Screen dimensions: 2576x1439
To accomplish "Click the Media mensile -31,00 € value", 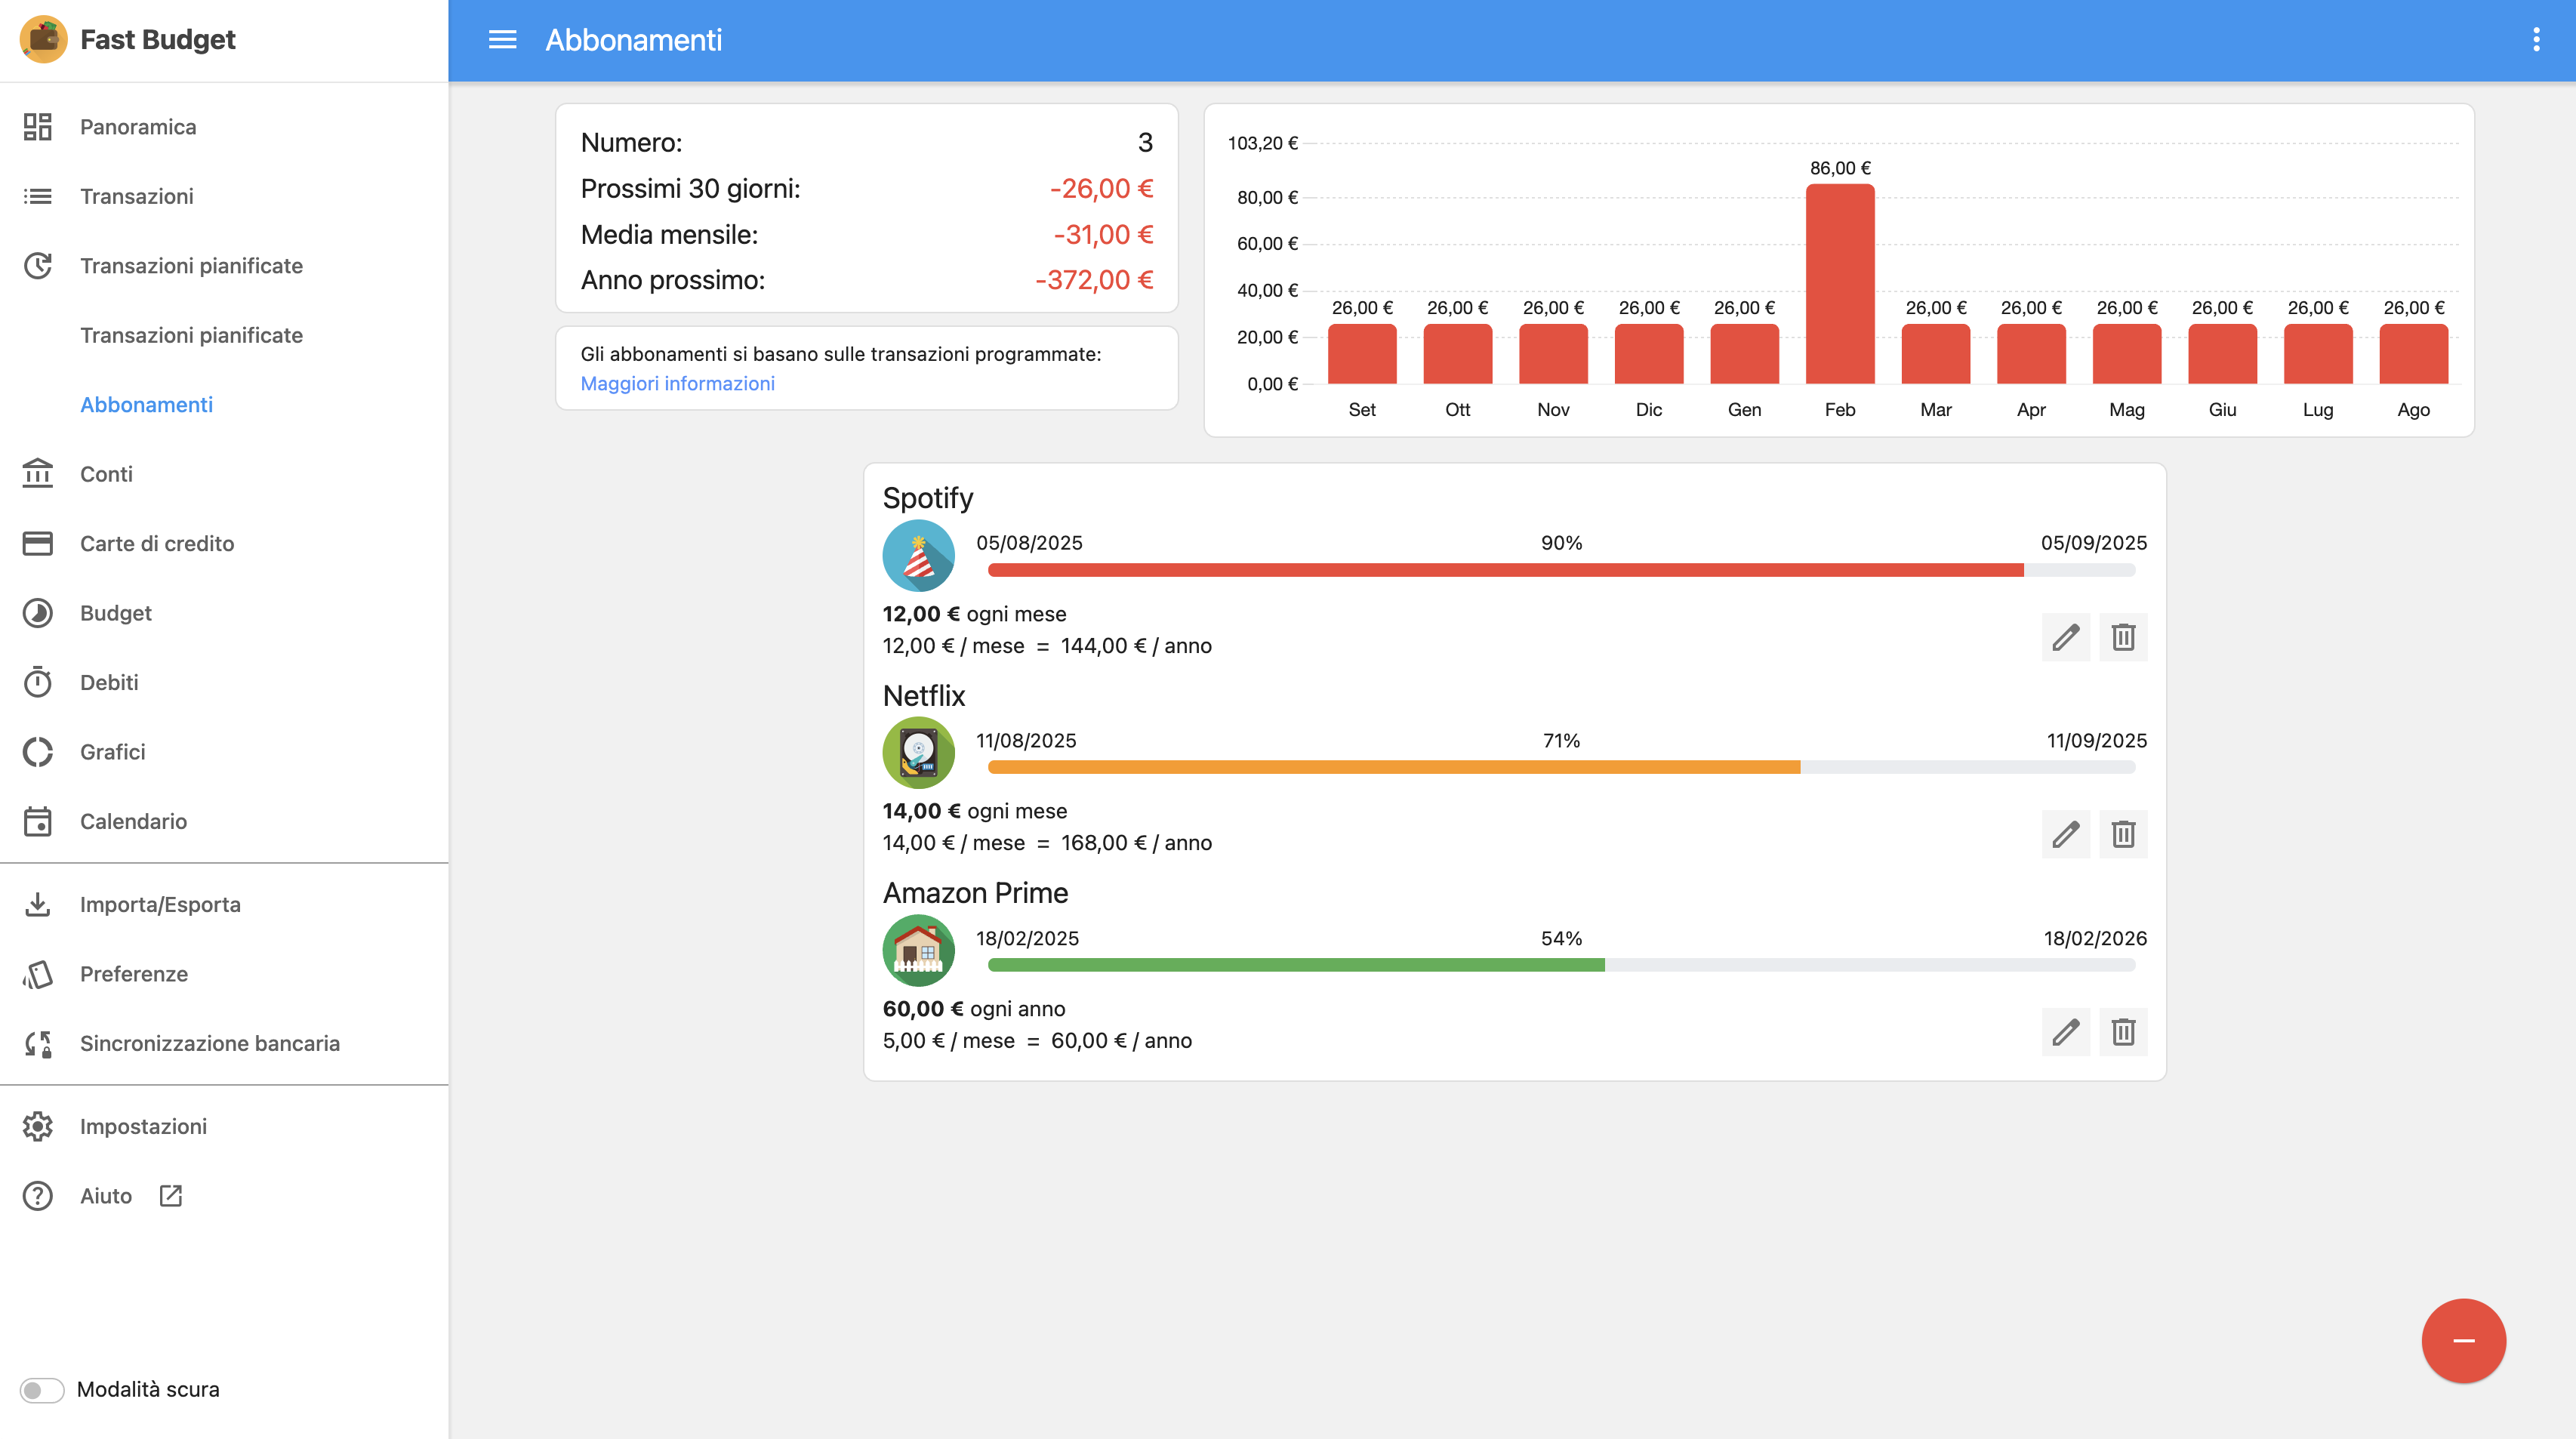I will (1103, 235).
